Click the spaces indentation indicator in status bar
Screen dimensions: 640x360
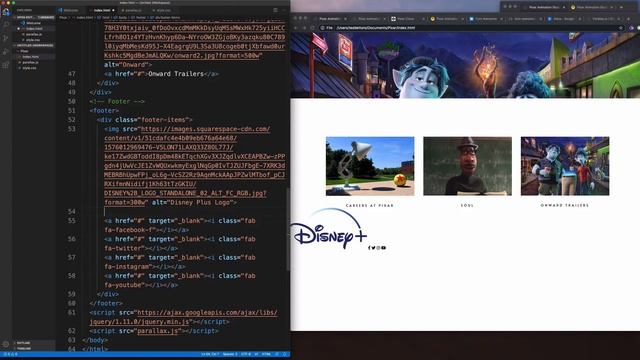(230, 354)
